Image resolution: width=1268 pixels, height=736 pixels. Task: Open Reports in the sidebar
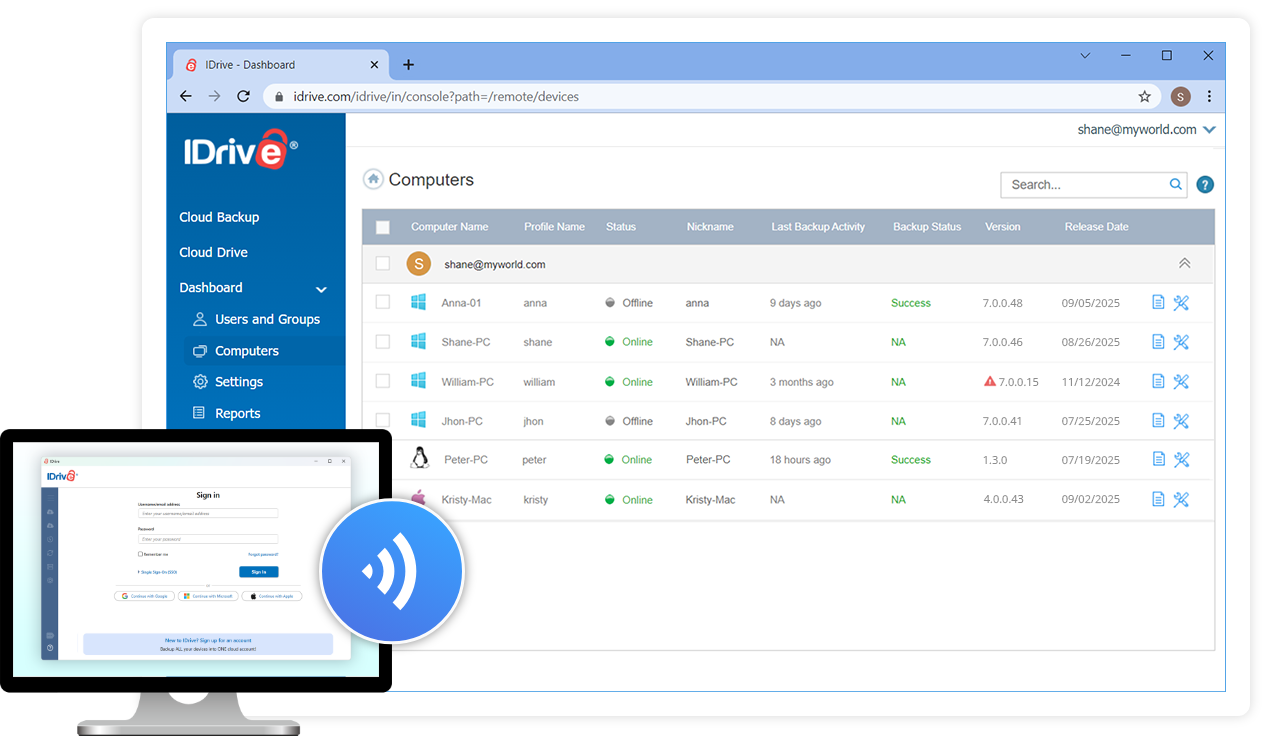(227, 413)
